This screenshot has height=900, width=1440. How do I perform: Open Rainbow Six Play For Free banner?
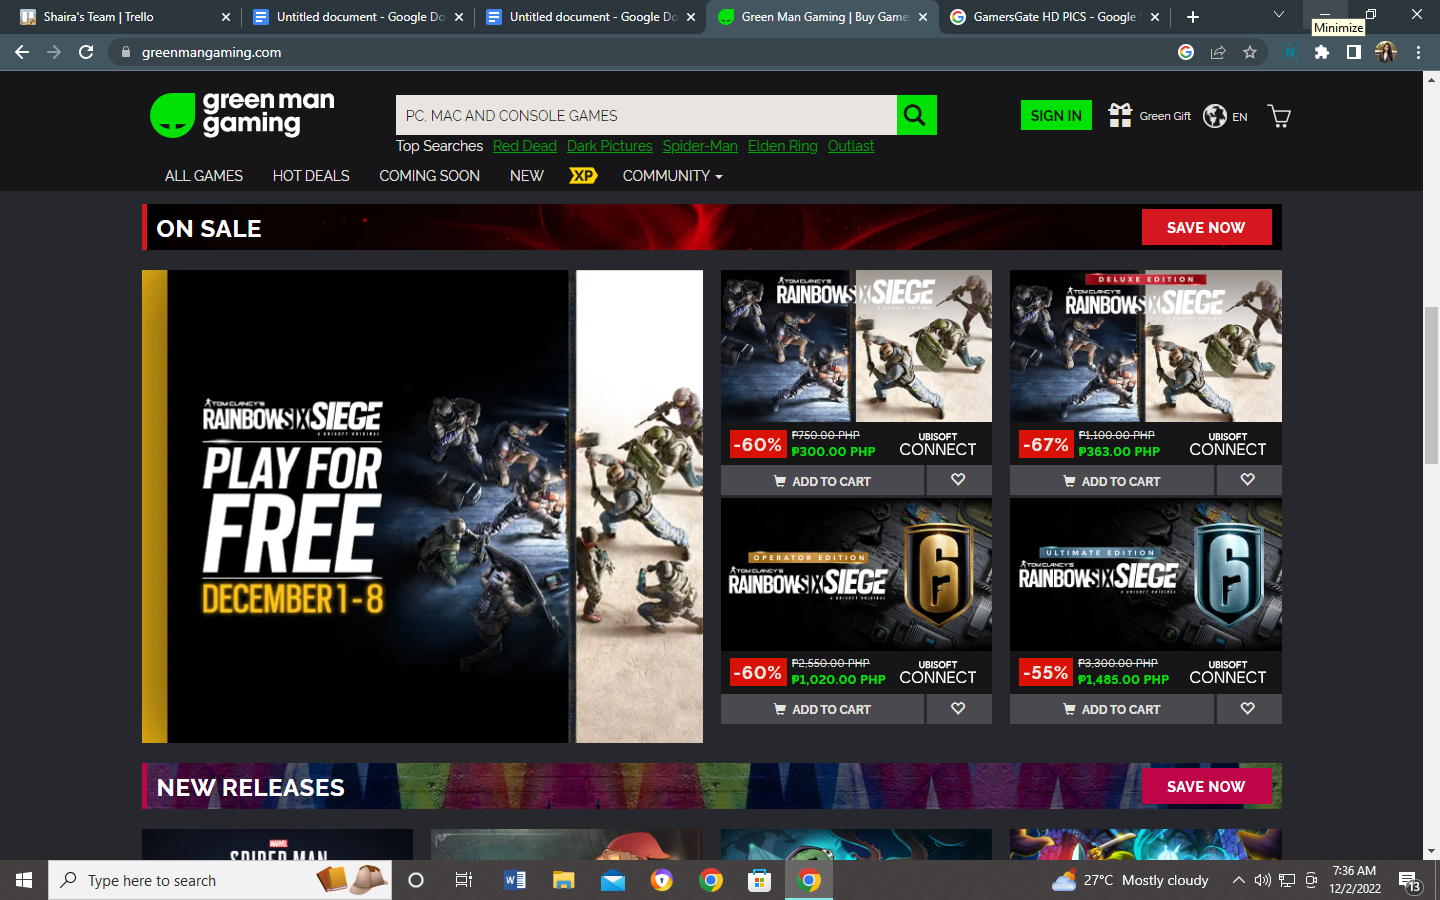click(422, 506)
